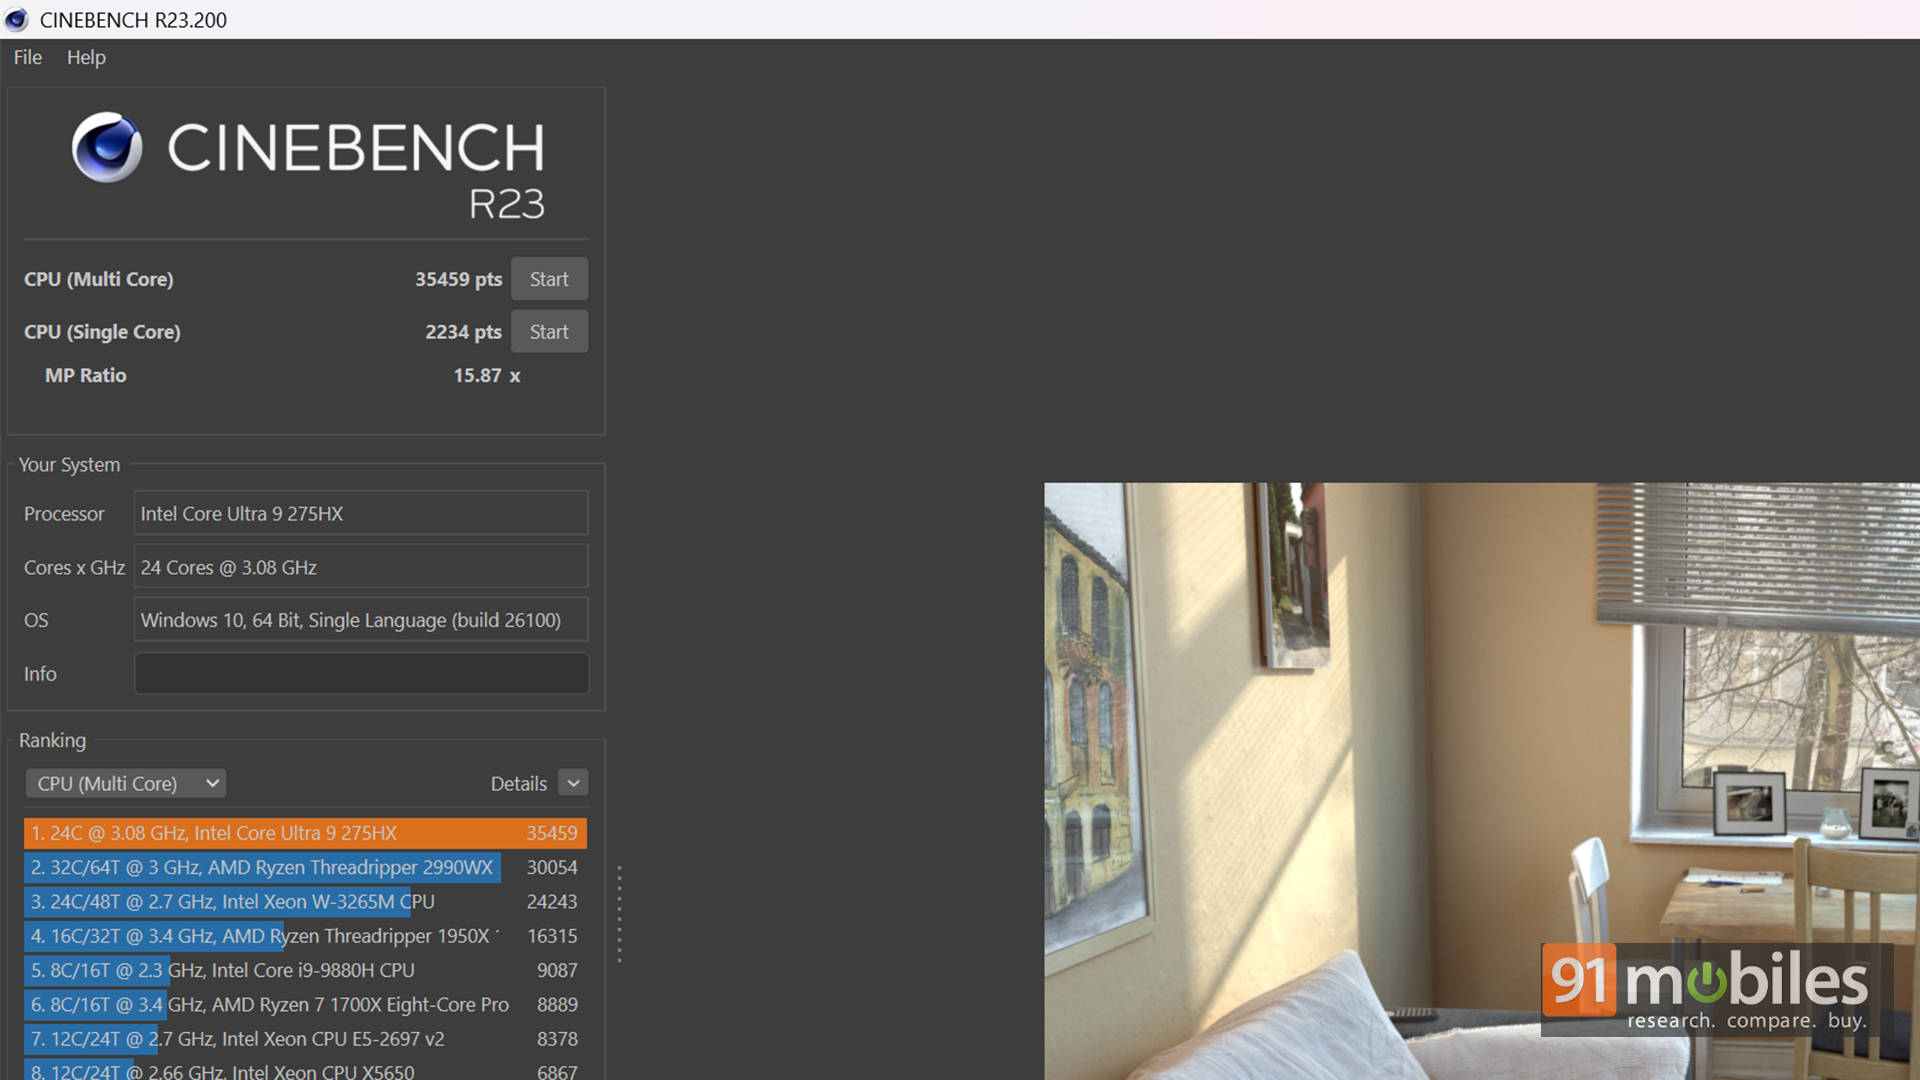
Task: Open the CPU (Multi Core) ranking dropdown
Action: [126, 783]
